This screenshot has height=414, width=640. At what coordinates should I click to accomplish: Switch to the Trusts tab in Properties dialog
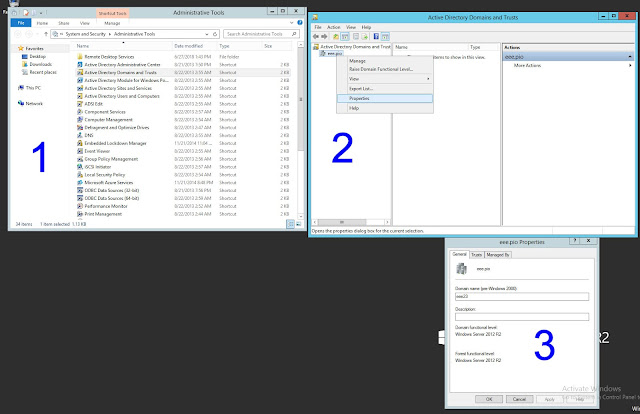click(x=476, y=255)
